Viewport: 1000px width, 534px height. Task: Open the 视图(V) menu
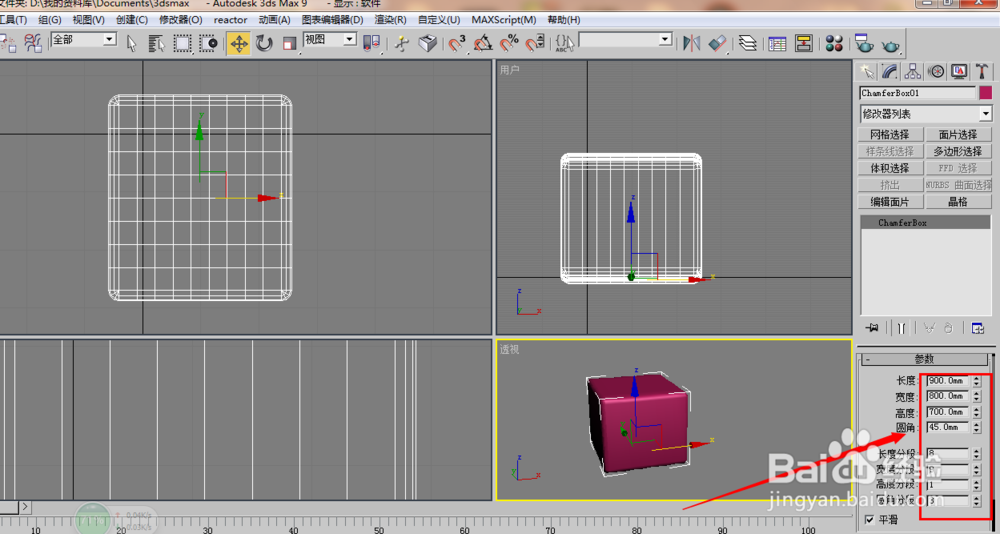89,20
